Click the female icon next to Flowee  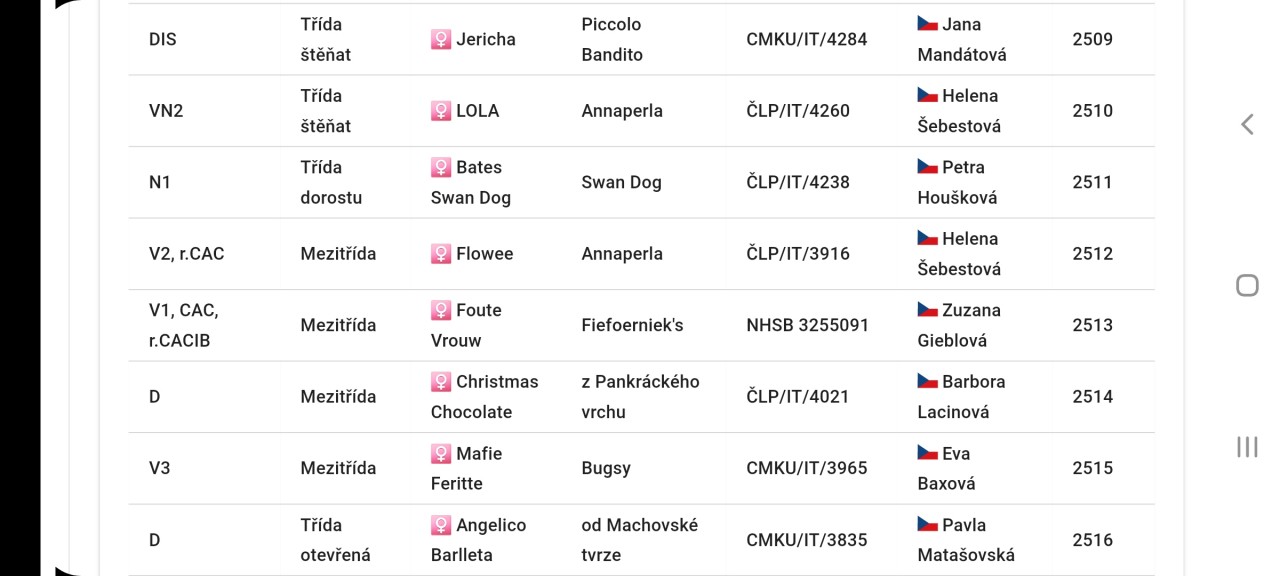pyautogui.click(x=441, y=254)
